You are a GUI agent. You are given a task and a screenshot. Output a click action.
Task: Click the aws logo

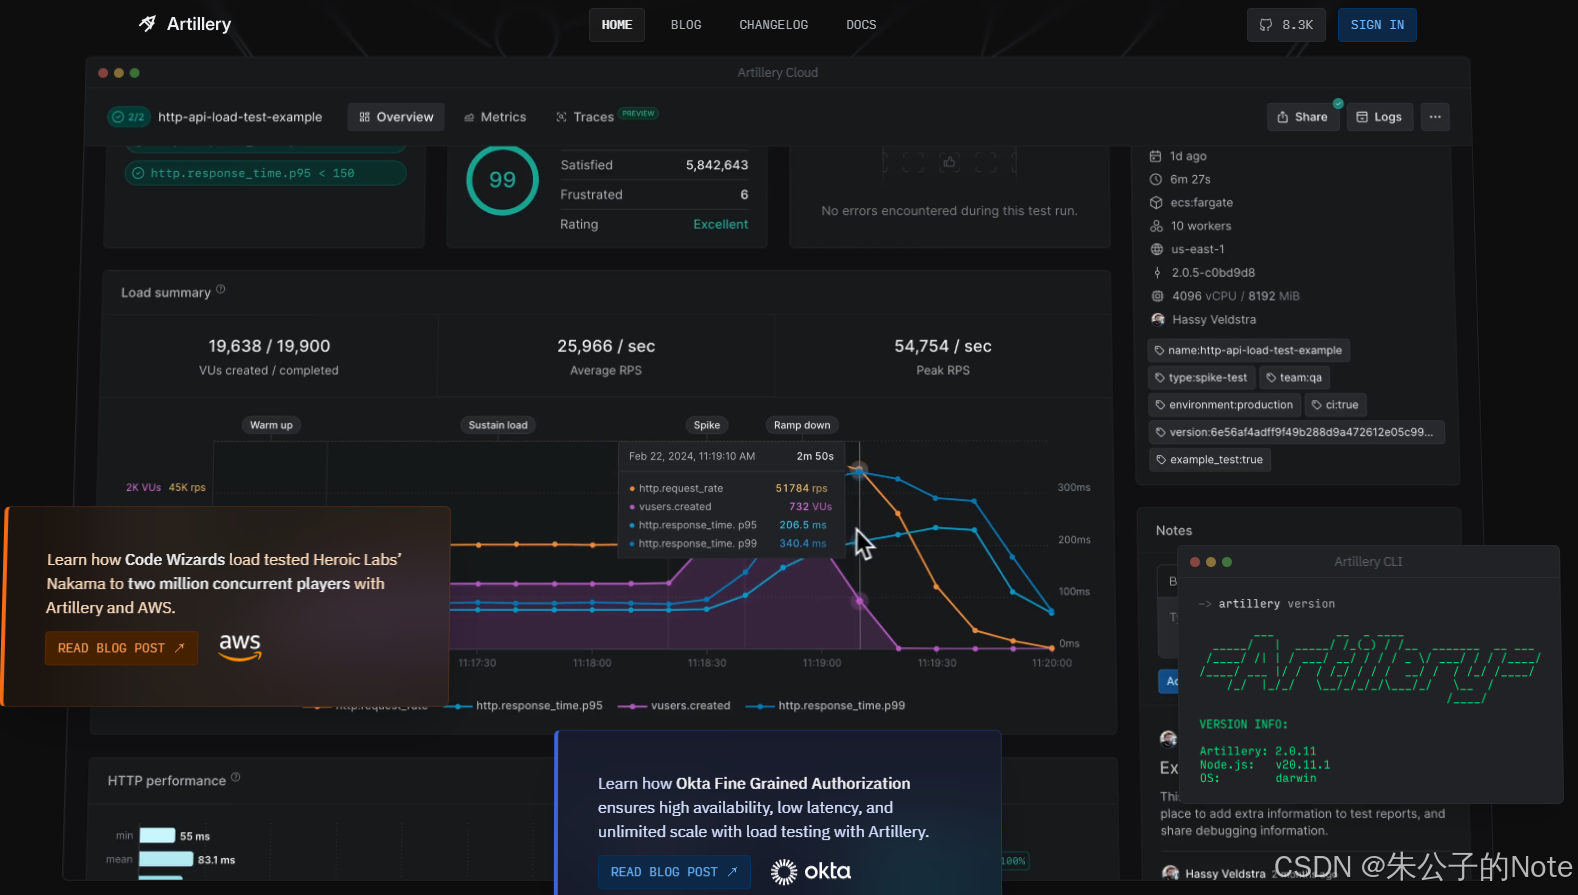[240, 646]
